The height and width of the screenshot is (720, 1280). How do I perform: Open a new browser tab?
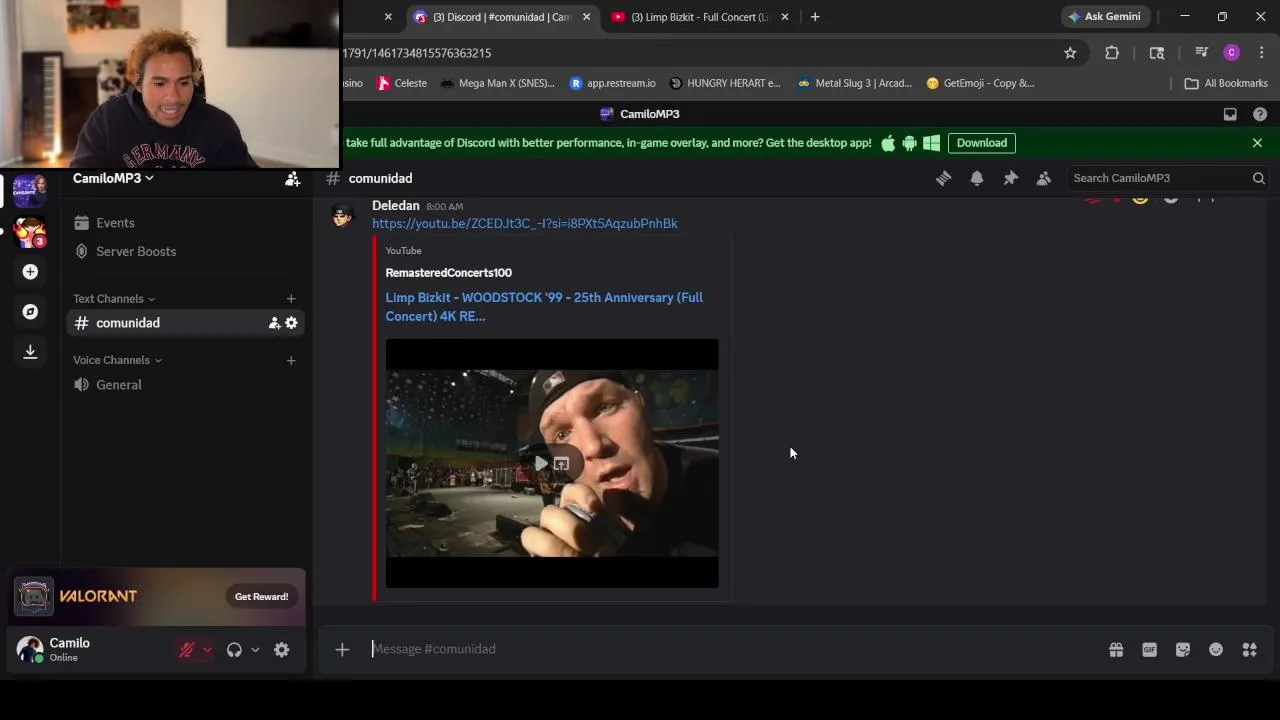[815, 17]
